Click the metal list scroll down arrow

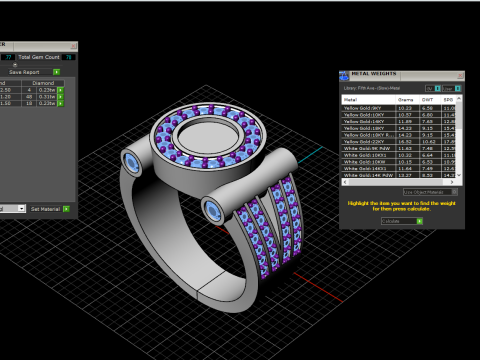[x=459, y=175]
